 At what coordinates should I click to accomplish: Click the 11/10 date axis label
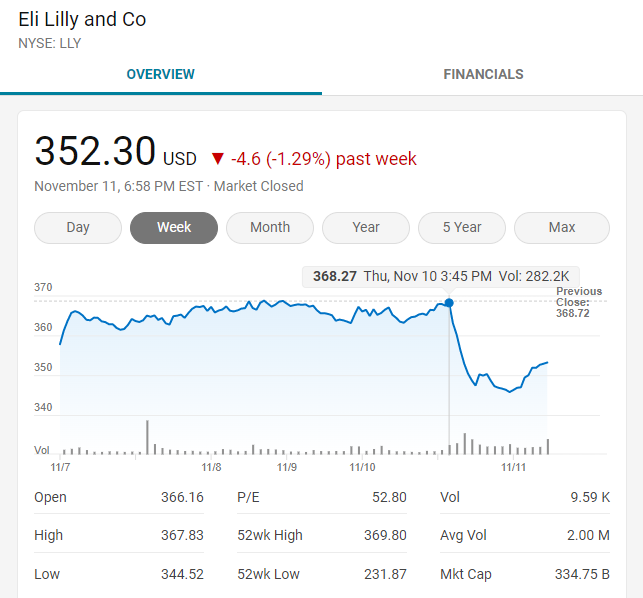pos(362,467)
